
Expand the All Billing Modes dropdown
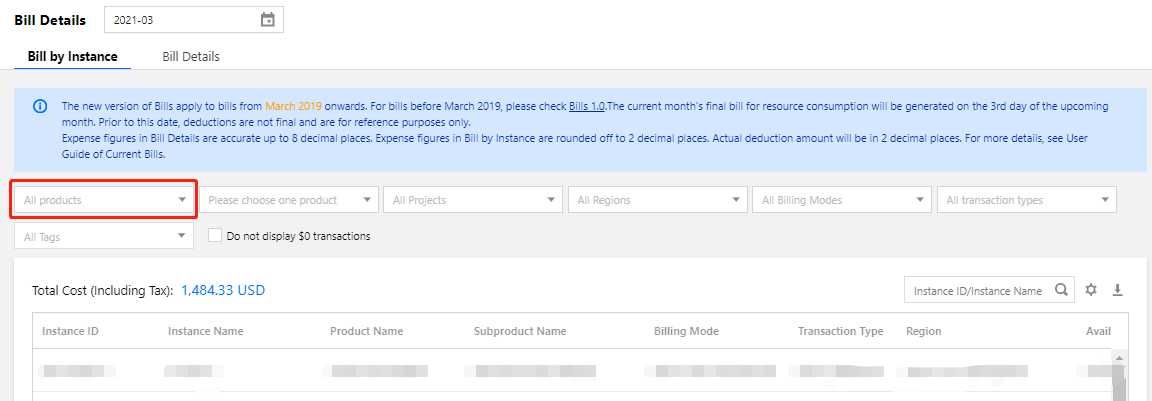[842, 200]
